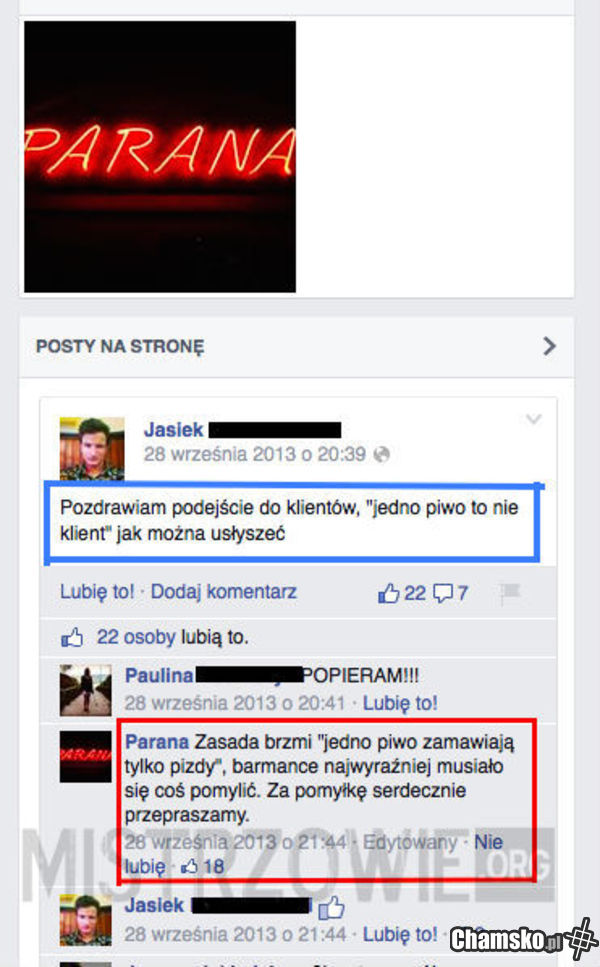Like the post with Lubię to! link

tap(97, 591)
